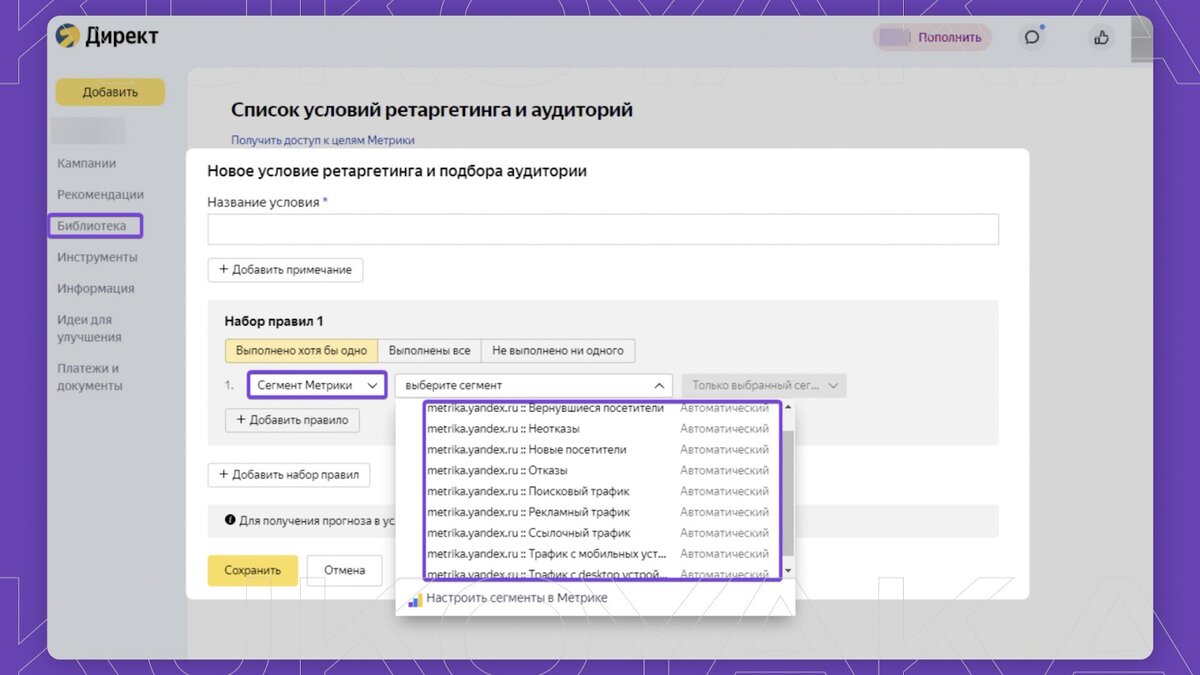Viewport: 1200px width, 675px height.
Task: Click the Добавить правило button
Action: pos(292,420)
